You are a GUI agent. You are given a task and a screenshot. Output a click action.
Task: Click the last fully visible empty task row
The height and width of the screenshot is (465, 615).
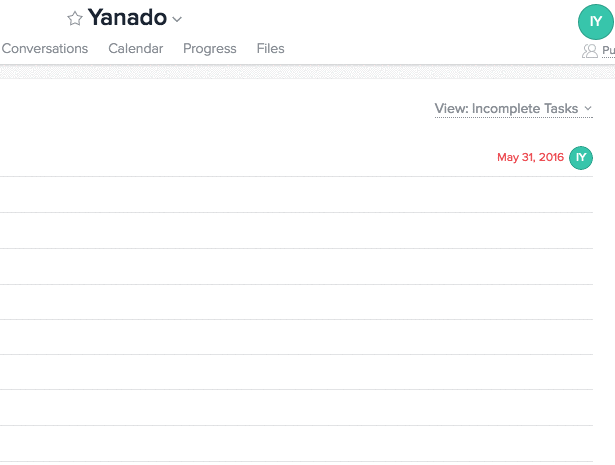point(296,443)
